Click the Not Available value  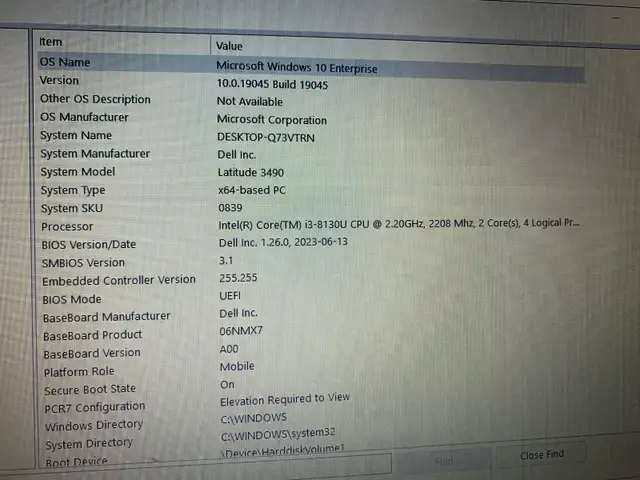pos(250,101)
